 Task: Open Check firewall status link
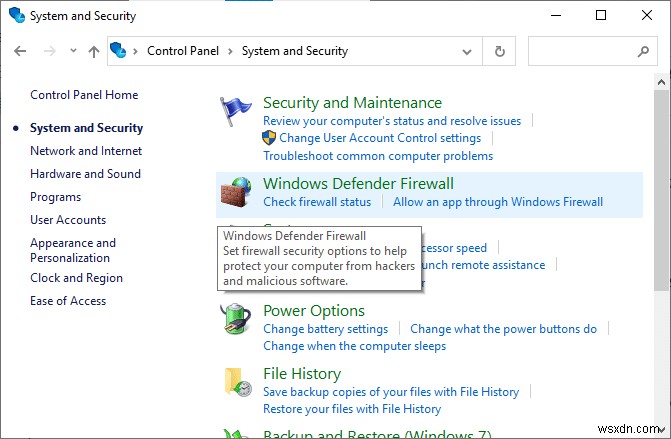[317, 202]
